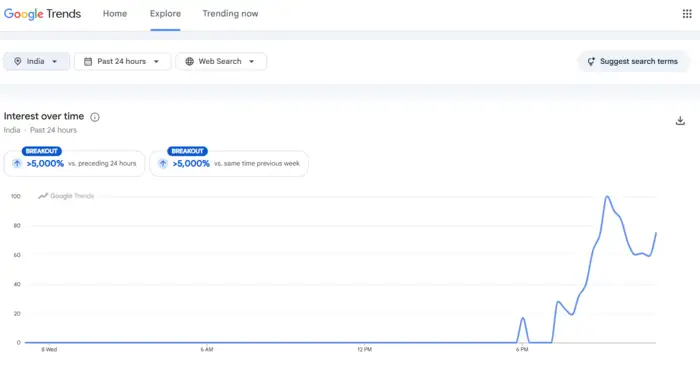Click the chart peak at value 100
Viewport: 700px width, 373px height.
tap(607, 196)
